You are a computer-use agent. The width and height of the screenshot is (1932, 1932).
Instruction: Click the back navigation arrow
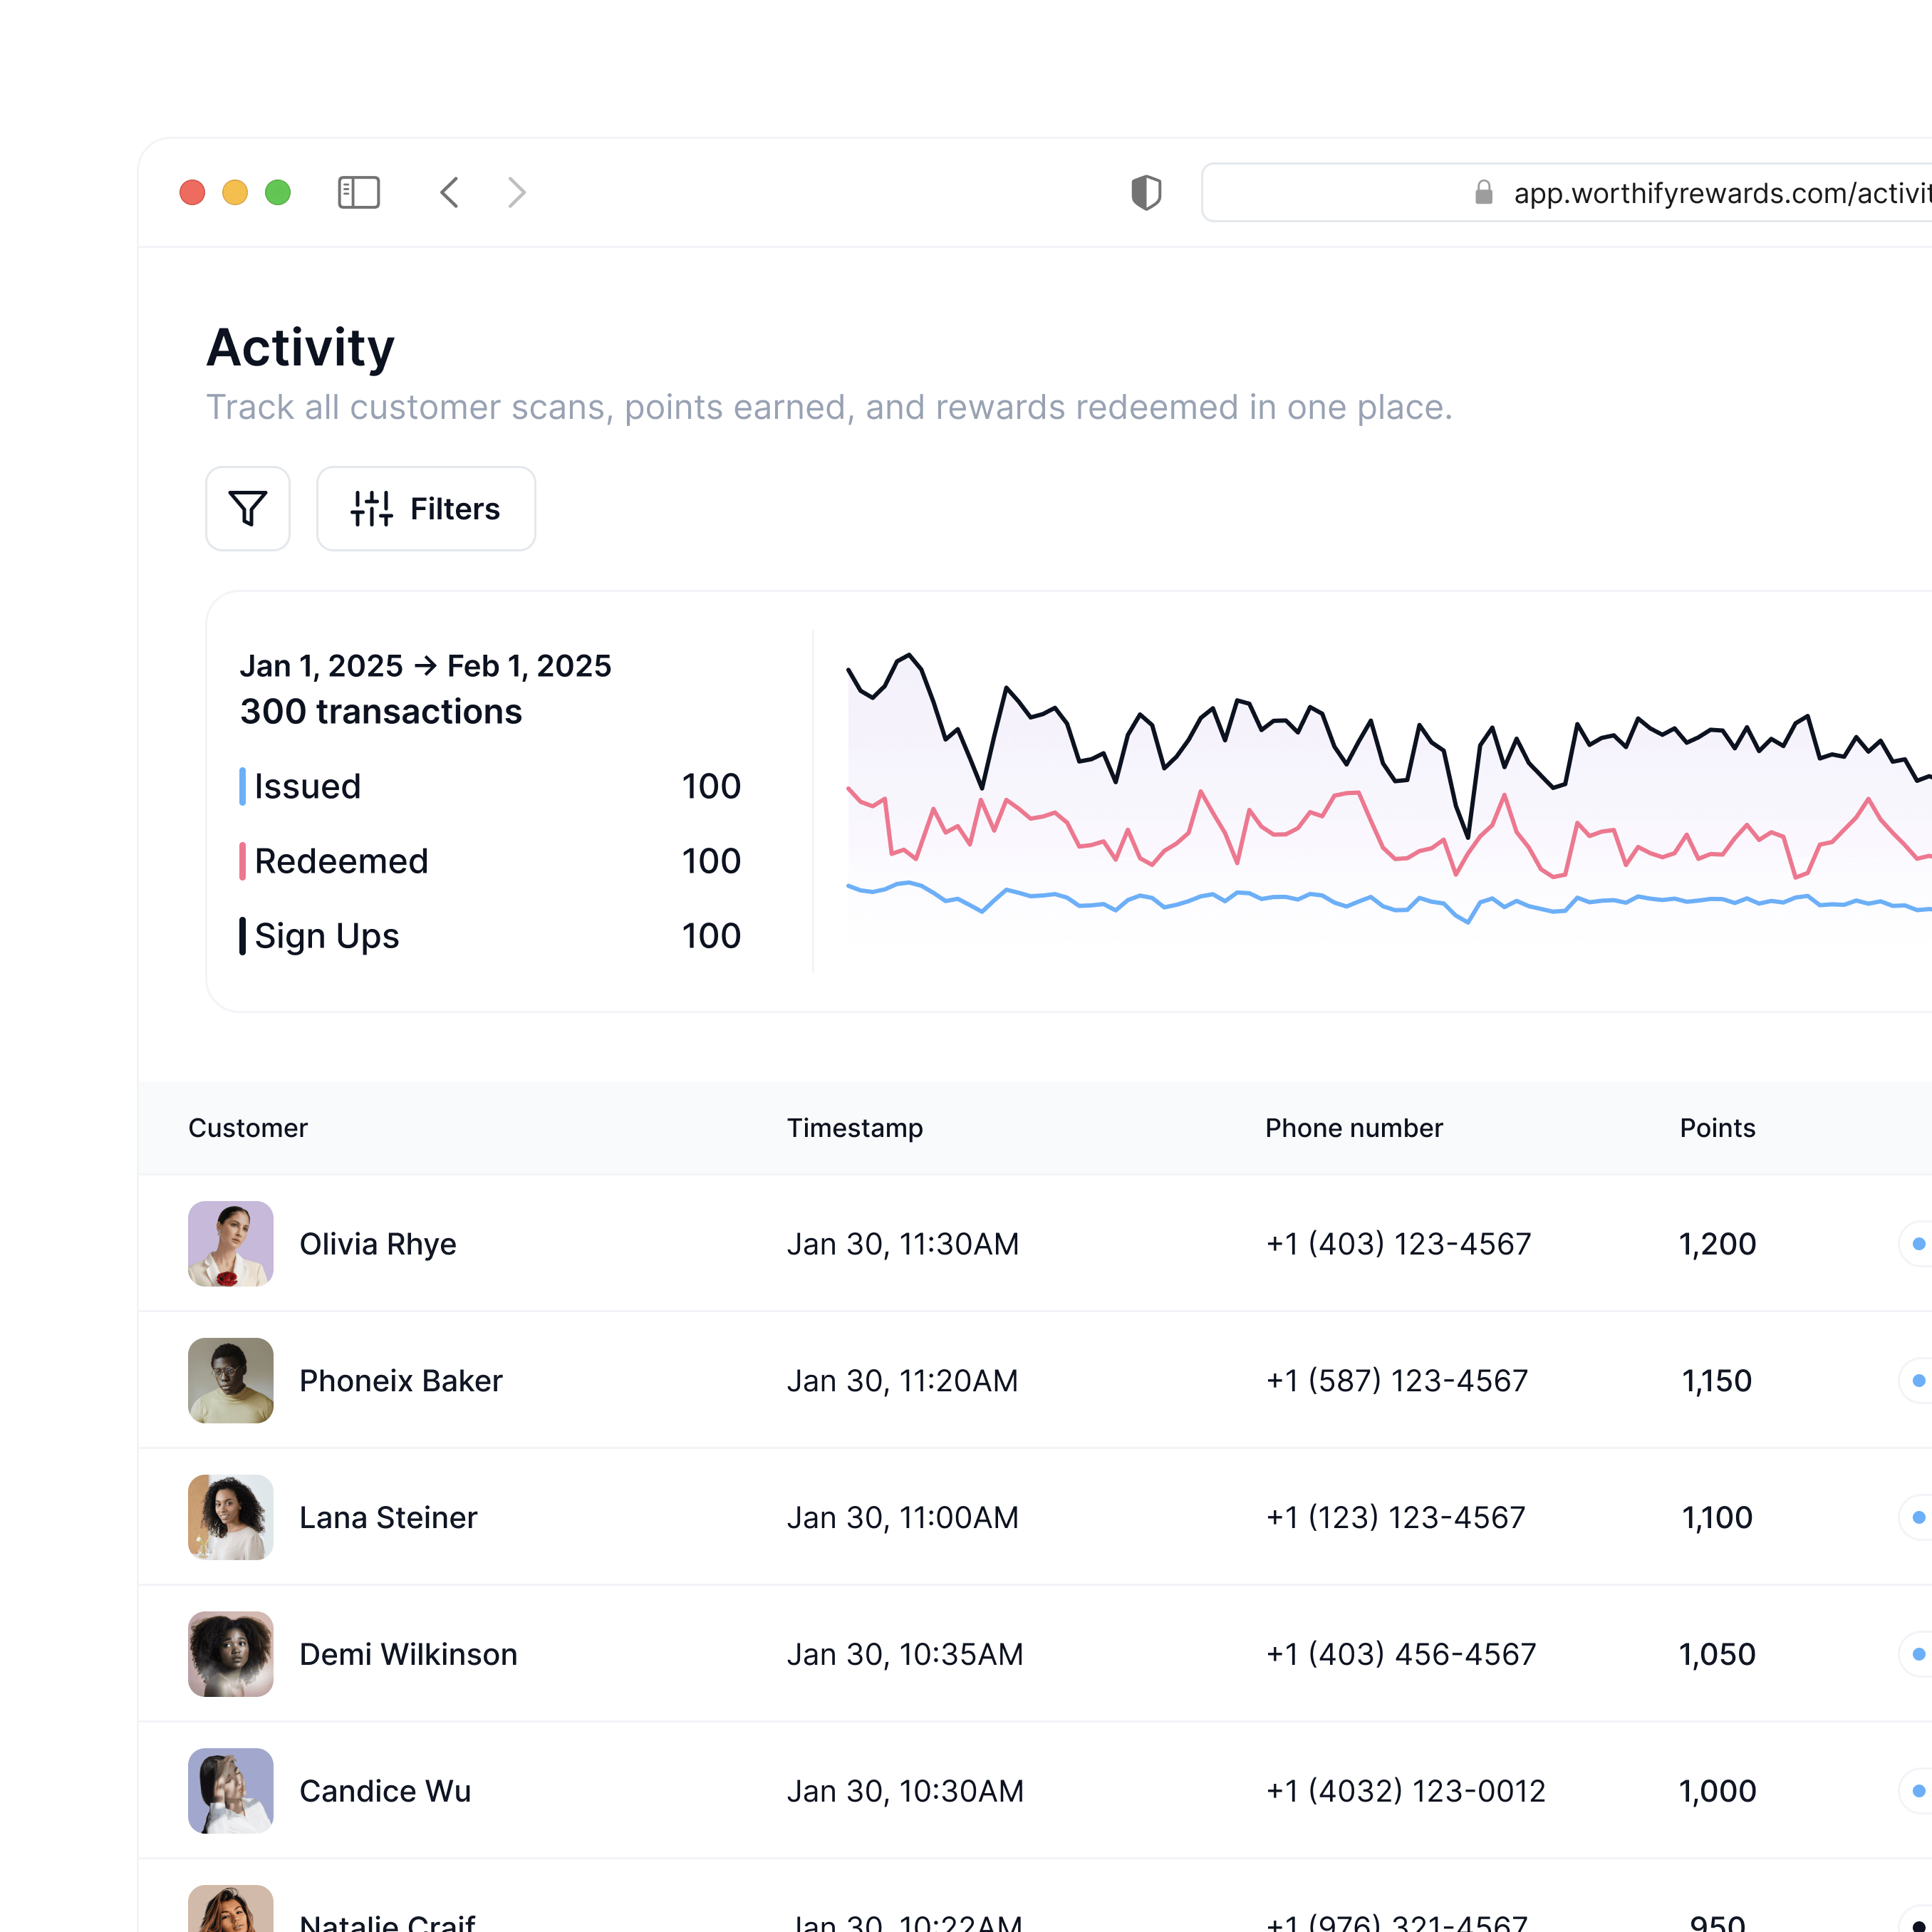(449, 192)
